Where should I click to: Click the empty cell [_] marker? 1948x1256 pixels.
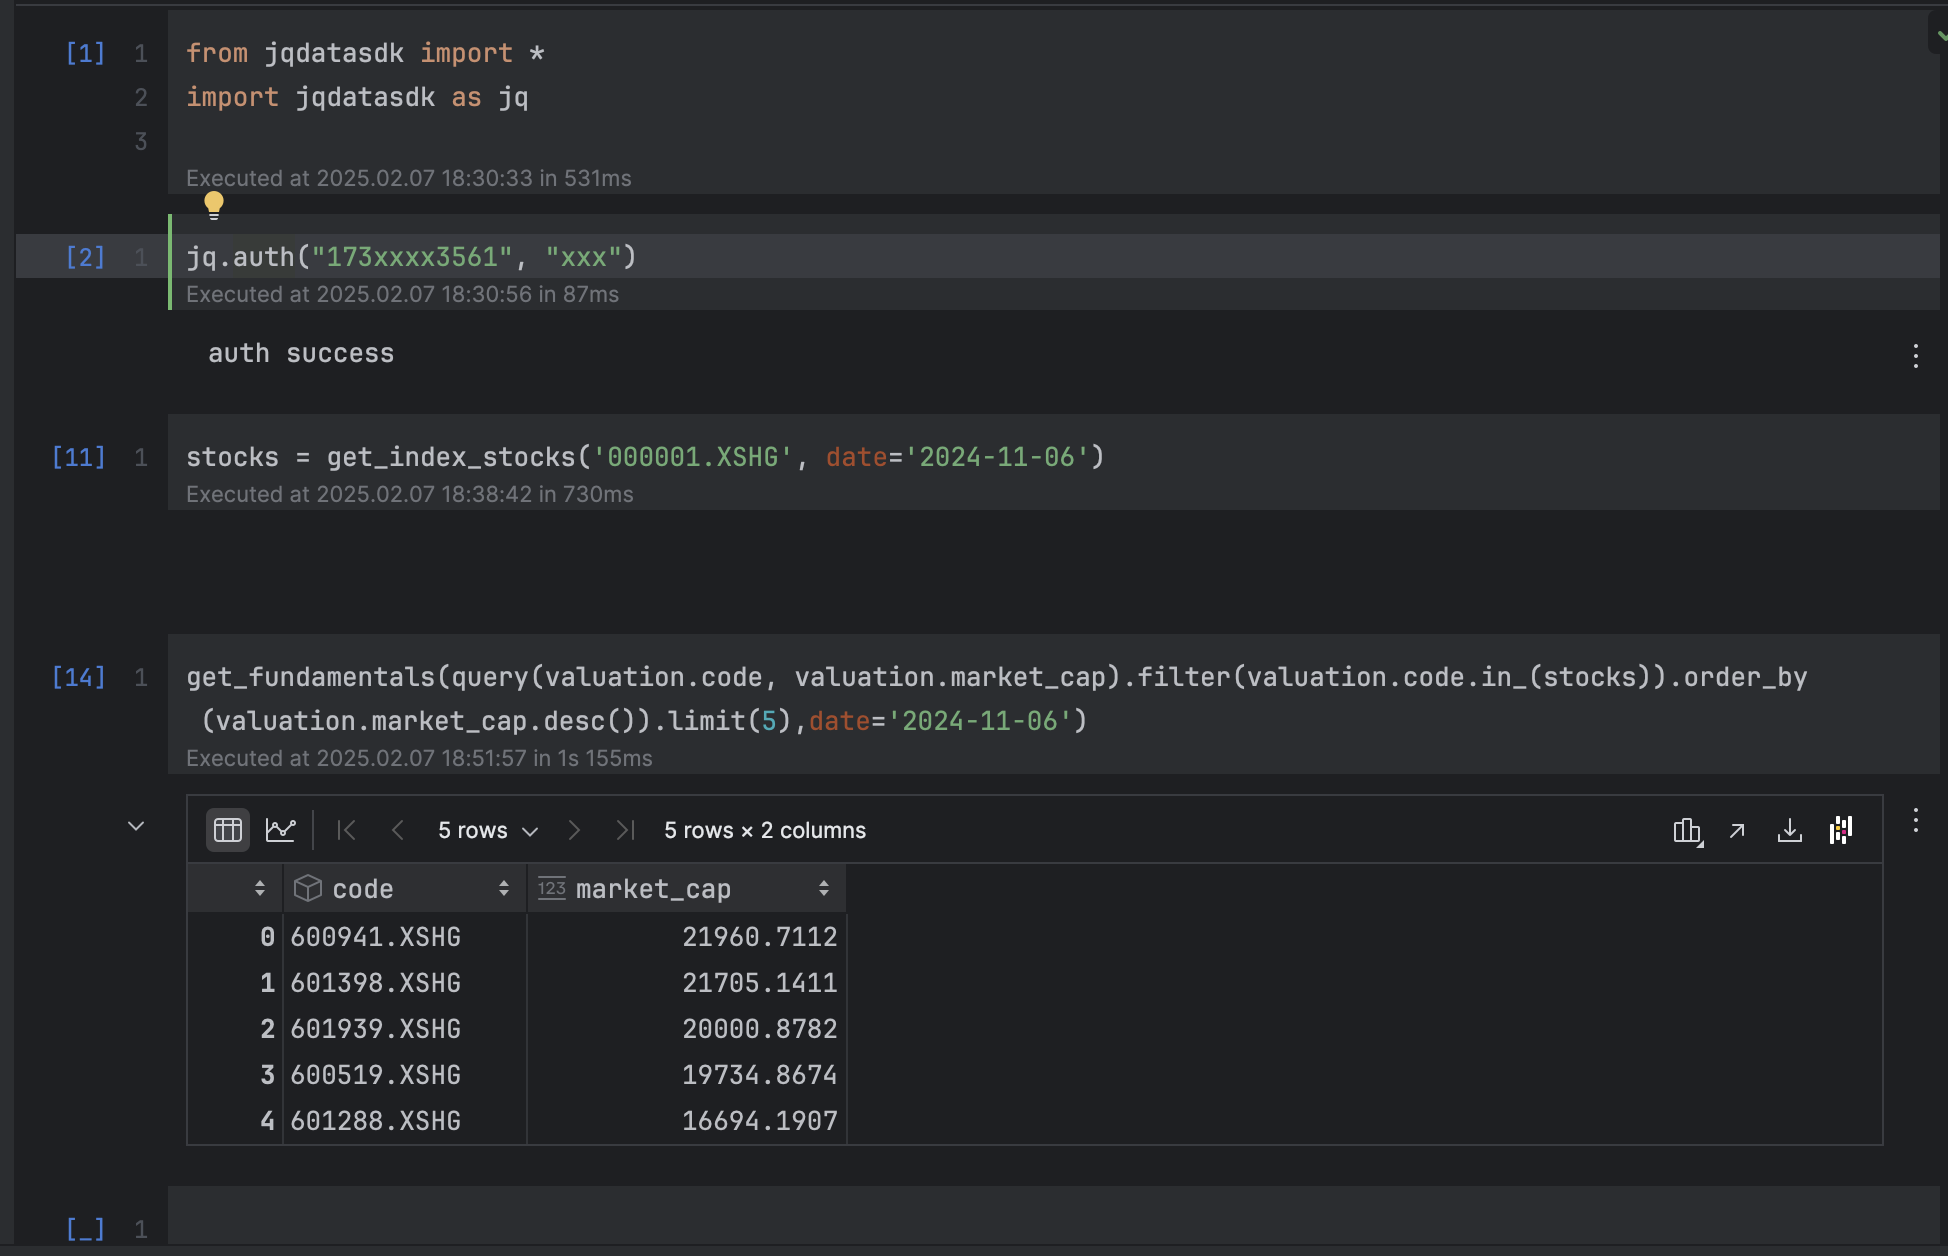point(85,1229)
